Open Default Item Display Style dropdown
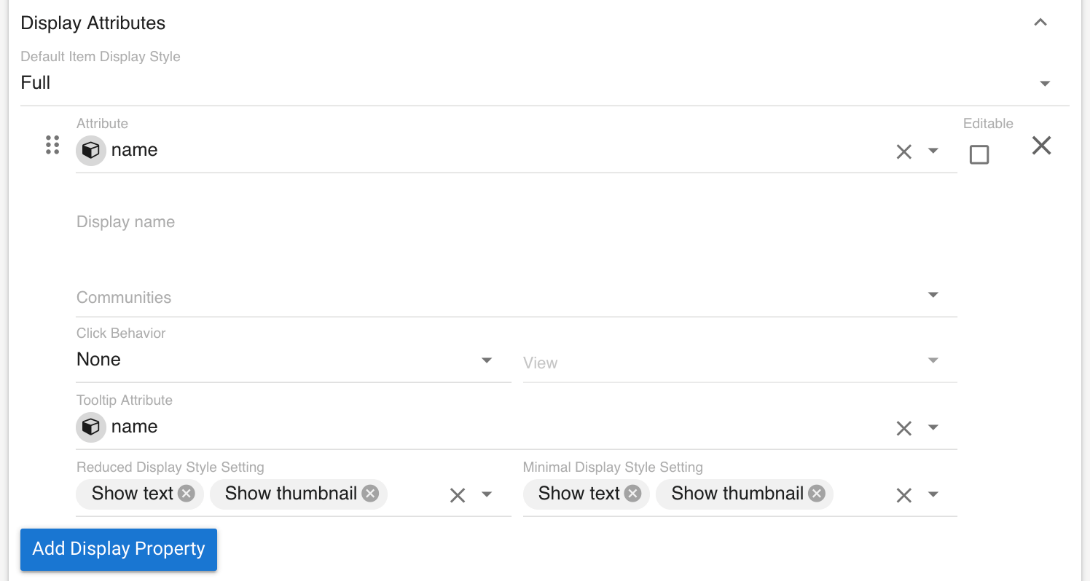The width and height of the screenshot is (1090, 581). coord(1044,84)
